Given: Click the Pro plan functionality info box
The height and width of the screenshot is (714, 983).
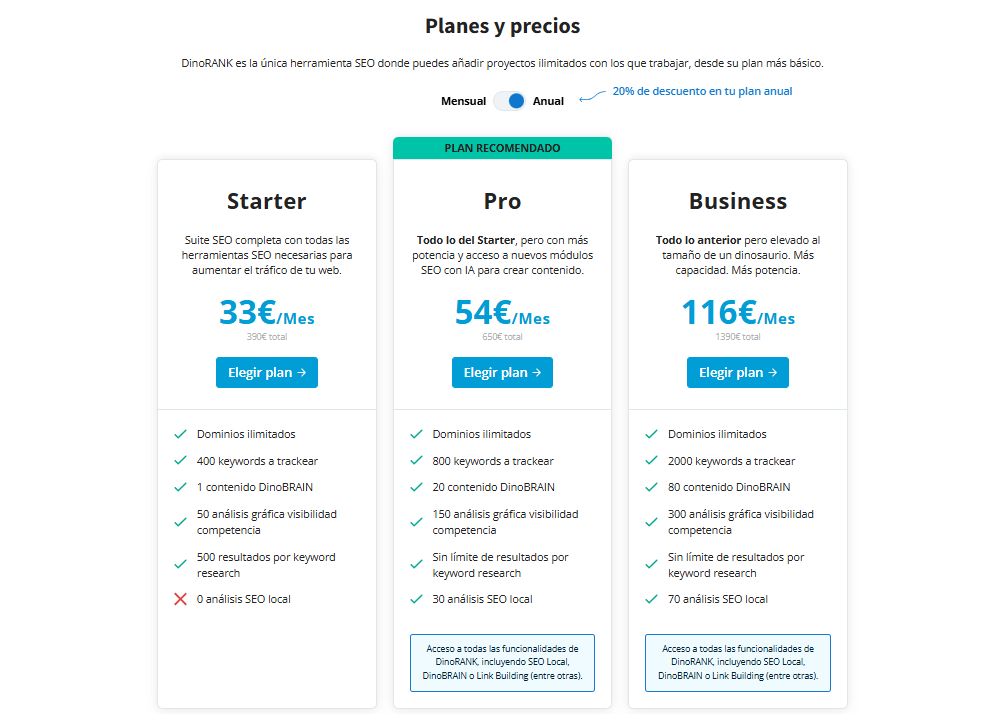Looking at the screenshot, I should click(502, 663).
